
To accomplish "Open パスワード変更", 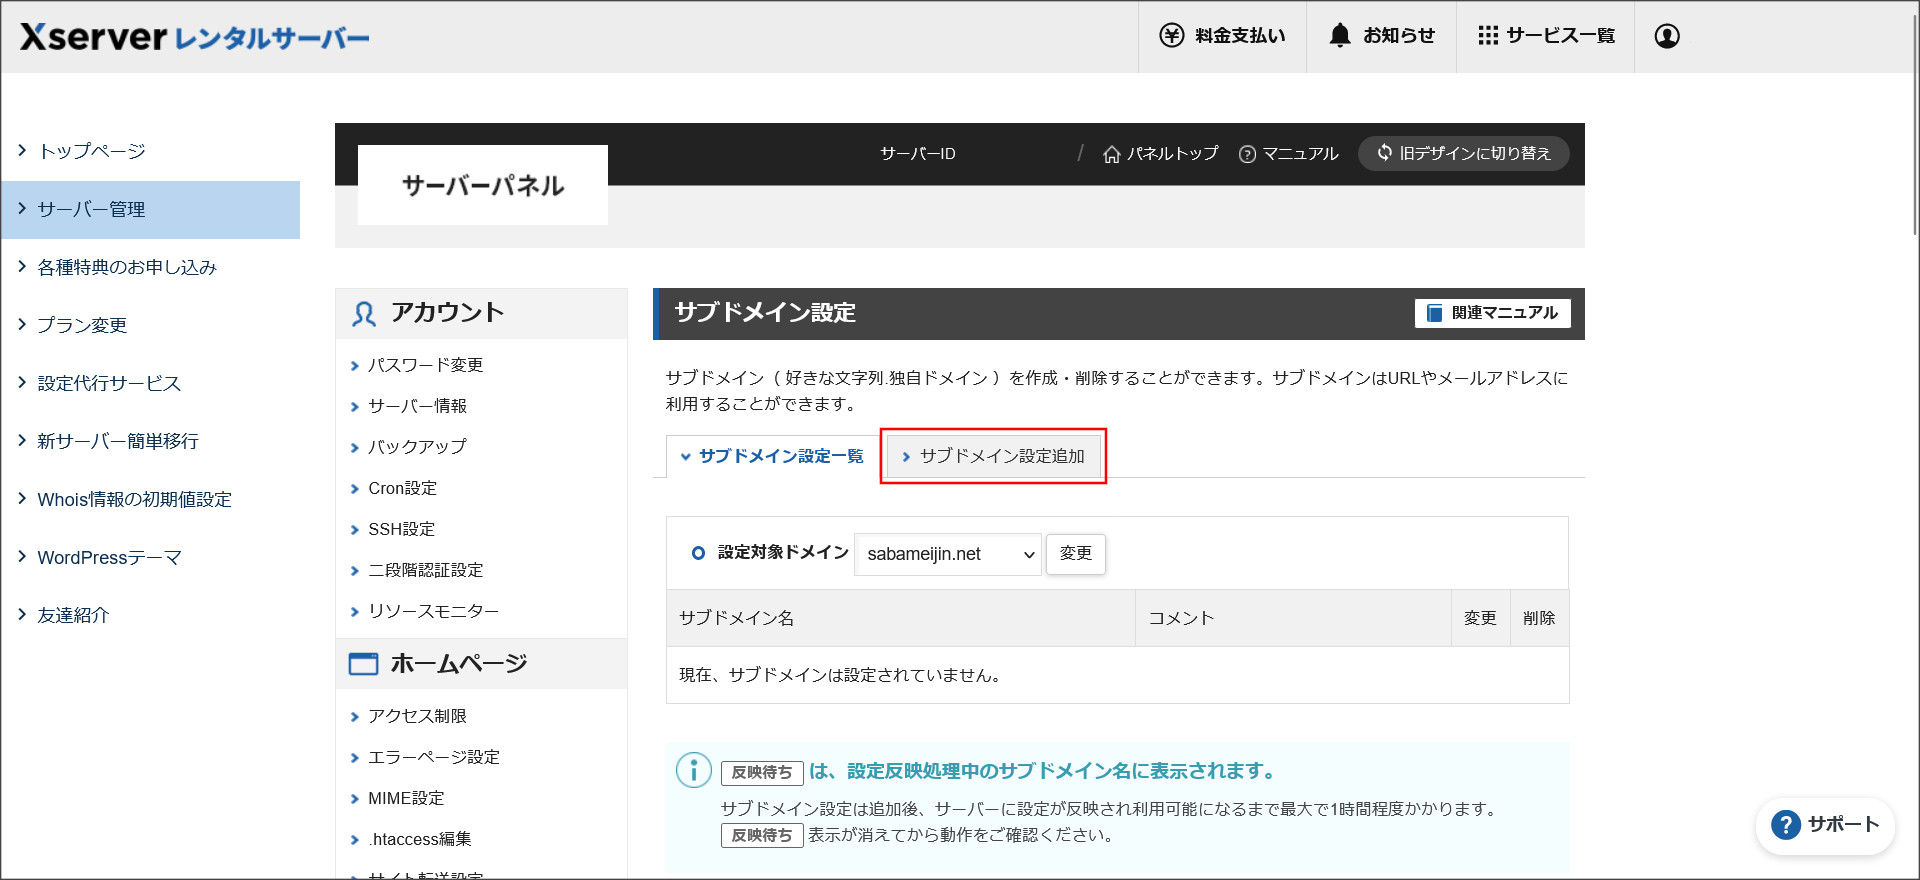I will tap(426, 365).
